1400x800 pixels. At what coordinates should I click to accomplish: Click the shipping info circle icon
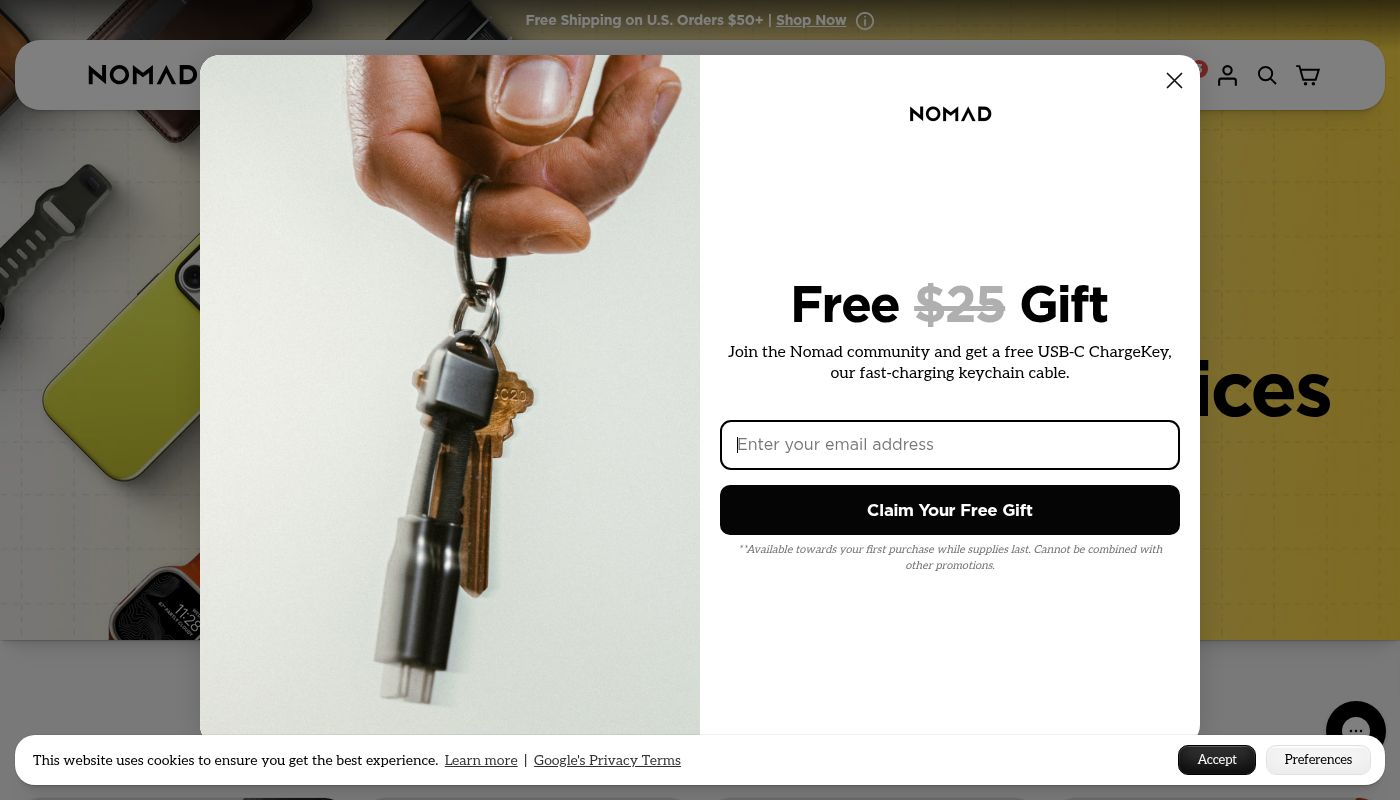[x=865, y=21]
